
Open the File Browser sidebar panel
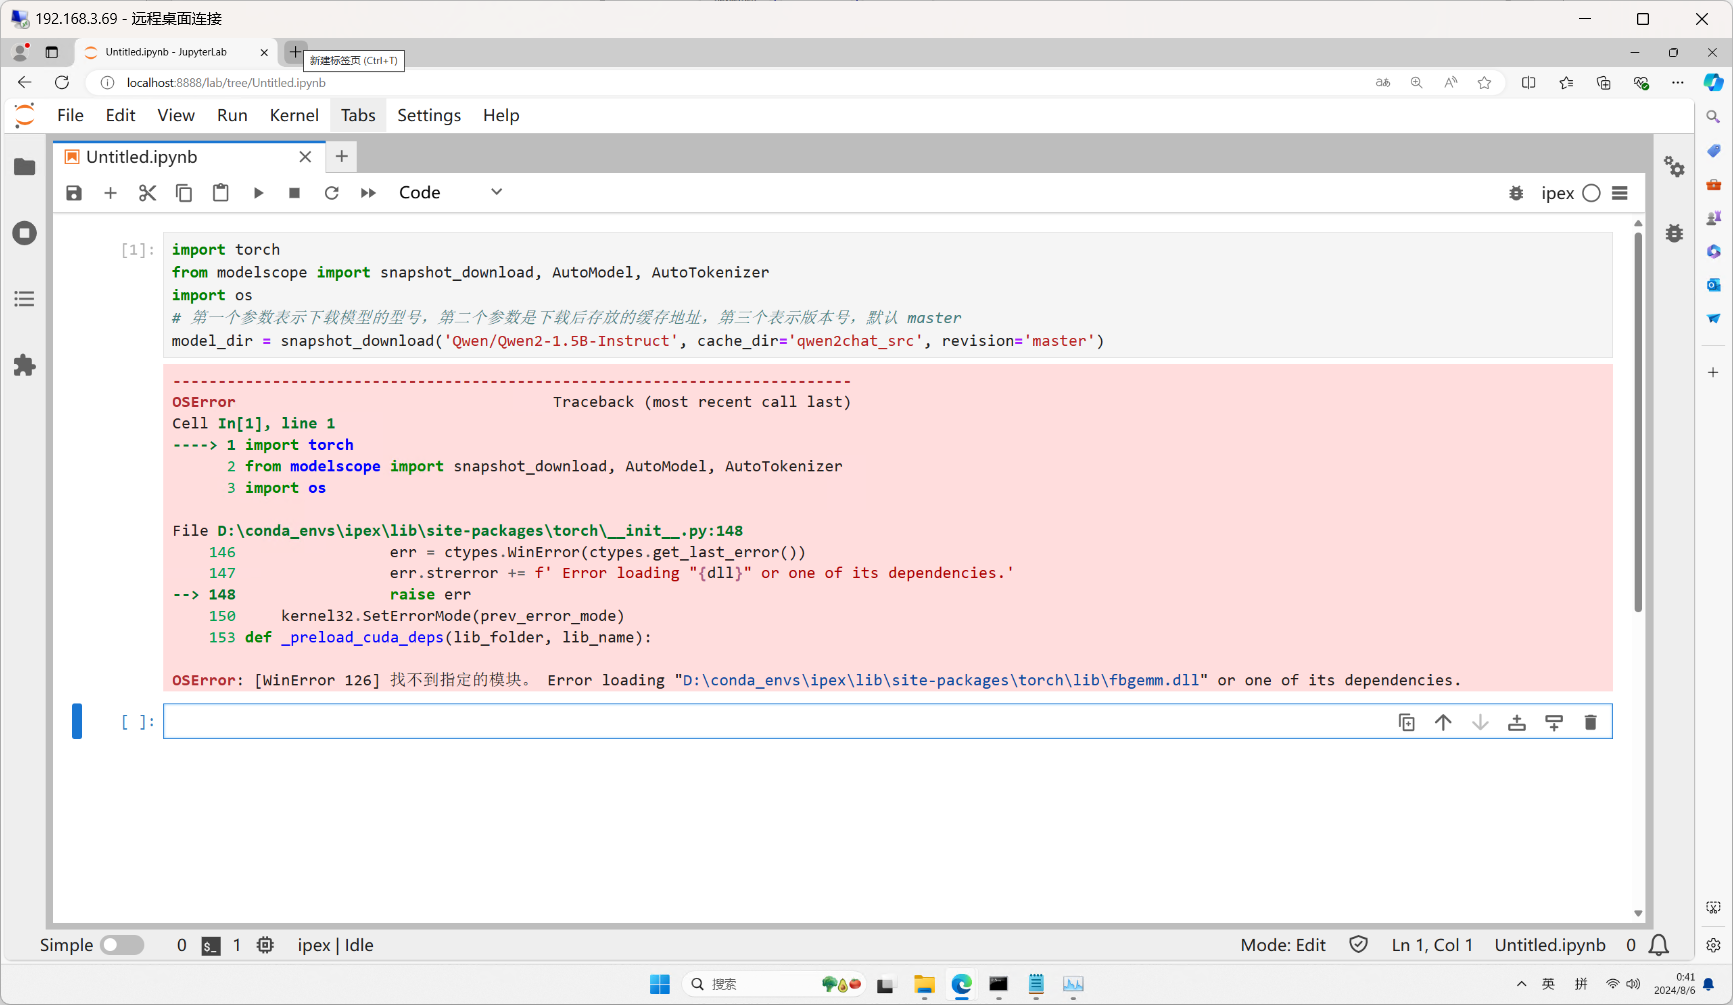click(25, 167)
